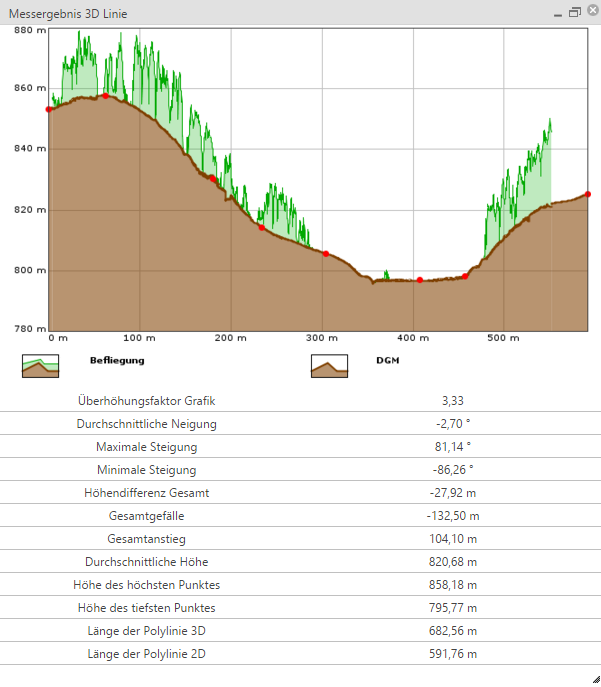
Task: Select the Überhöhungsfaktor Grafik value 3,33
Action: click(452, 401)
